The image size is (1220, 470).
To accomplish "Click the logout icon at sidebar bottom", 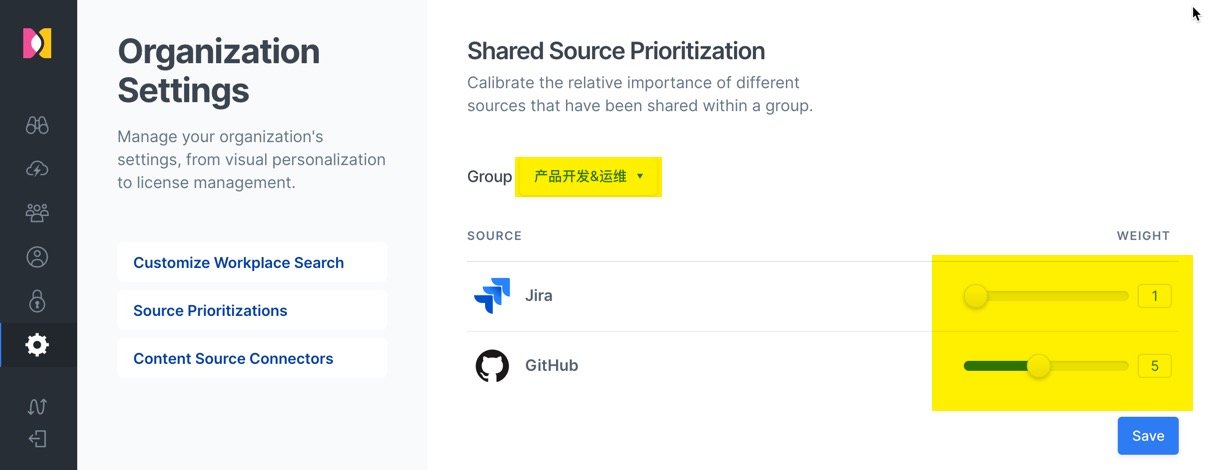I will tap(37, 439).
